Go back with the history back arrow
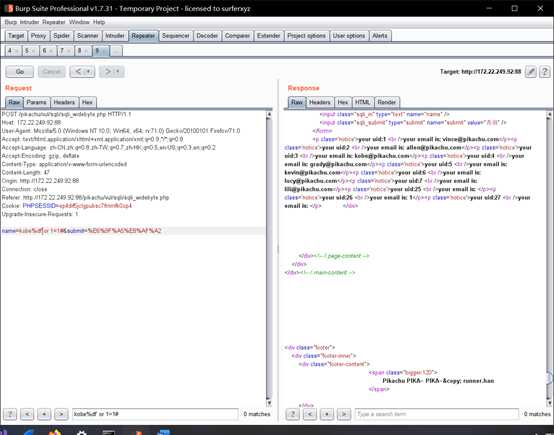 pos(78,72)
